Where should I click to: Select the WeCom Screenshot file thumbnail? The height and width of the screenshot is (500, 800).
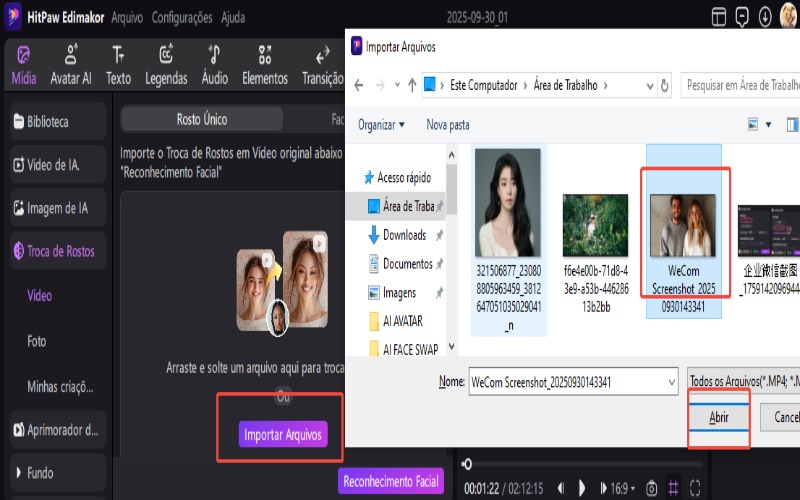tap(684, 227)
